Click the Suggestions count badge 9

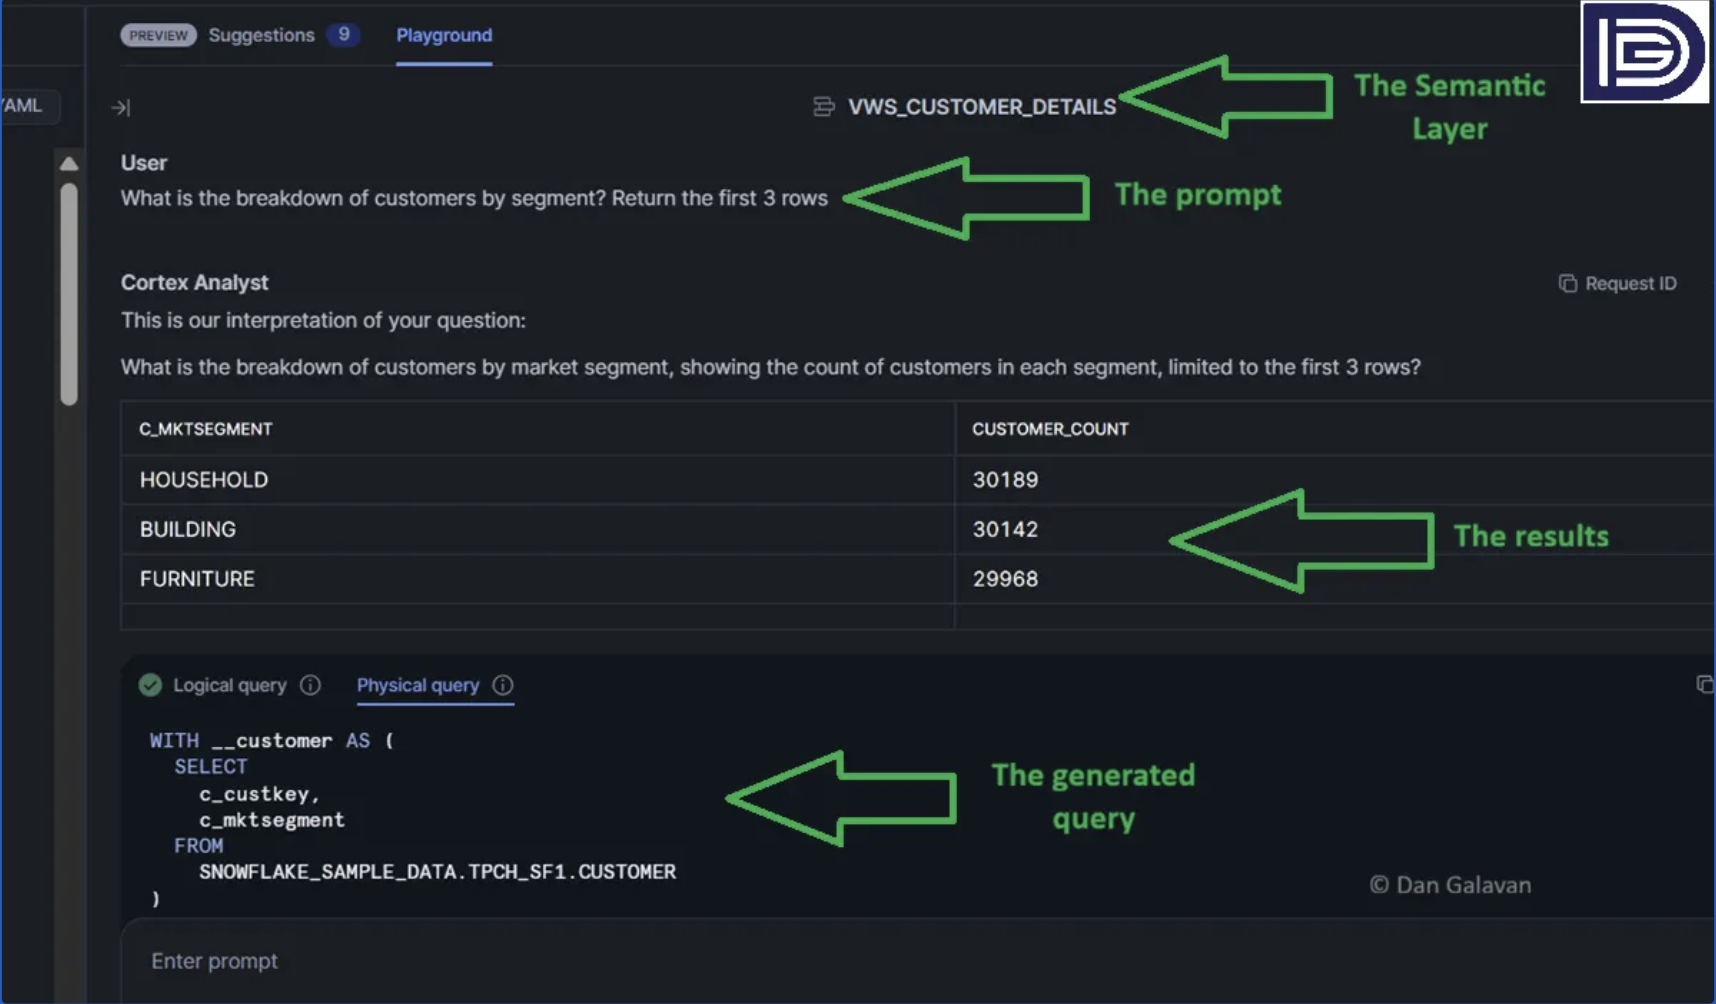click(343, 35)
